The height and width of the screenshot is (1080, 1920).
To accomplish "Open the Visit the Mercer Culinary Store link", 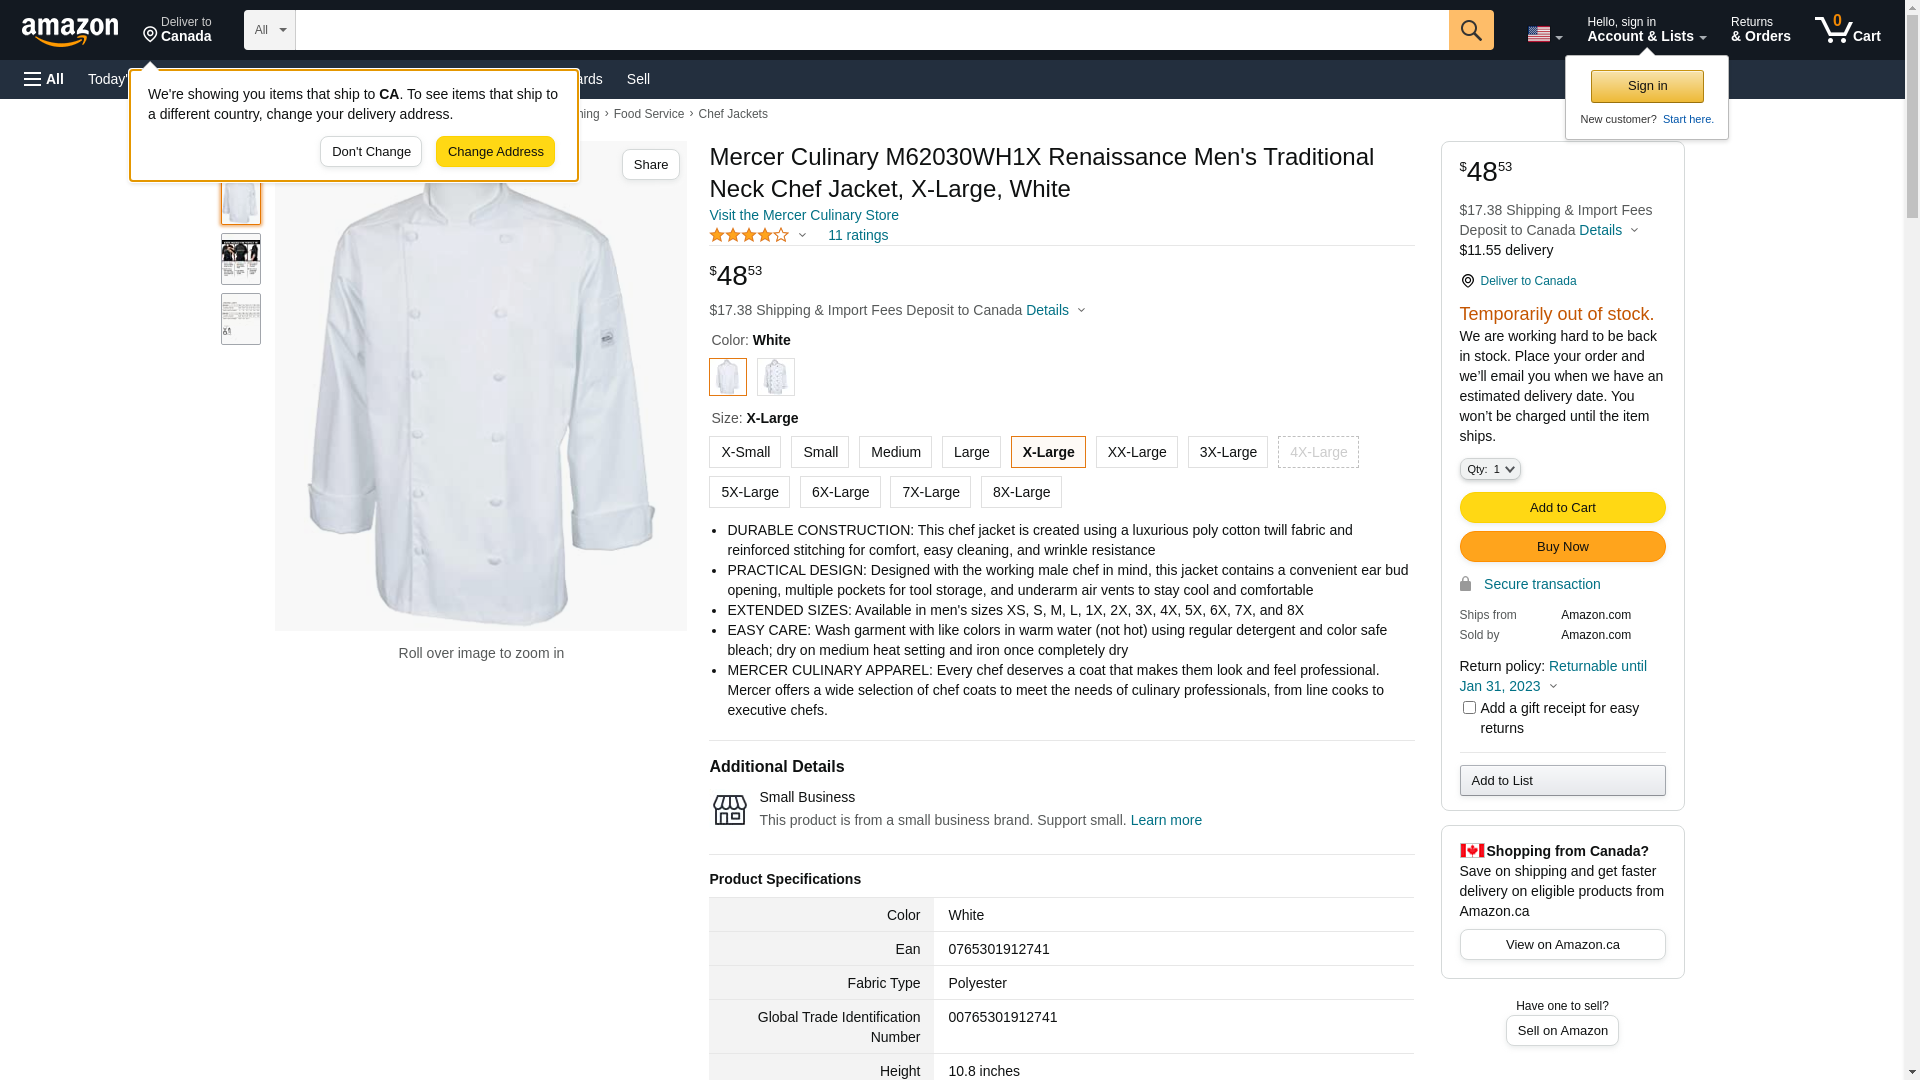I will click(x=804, y=215).
